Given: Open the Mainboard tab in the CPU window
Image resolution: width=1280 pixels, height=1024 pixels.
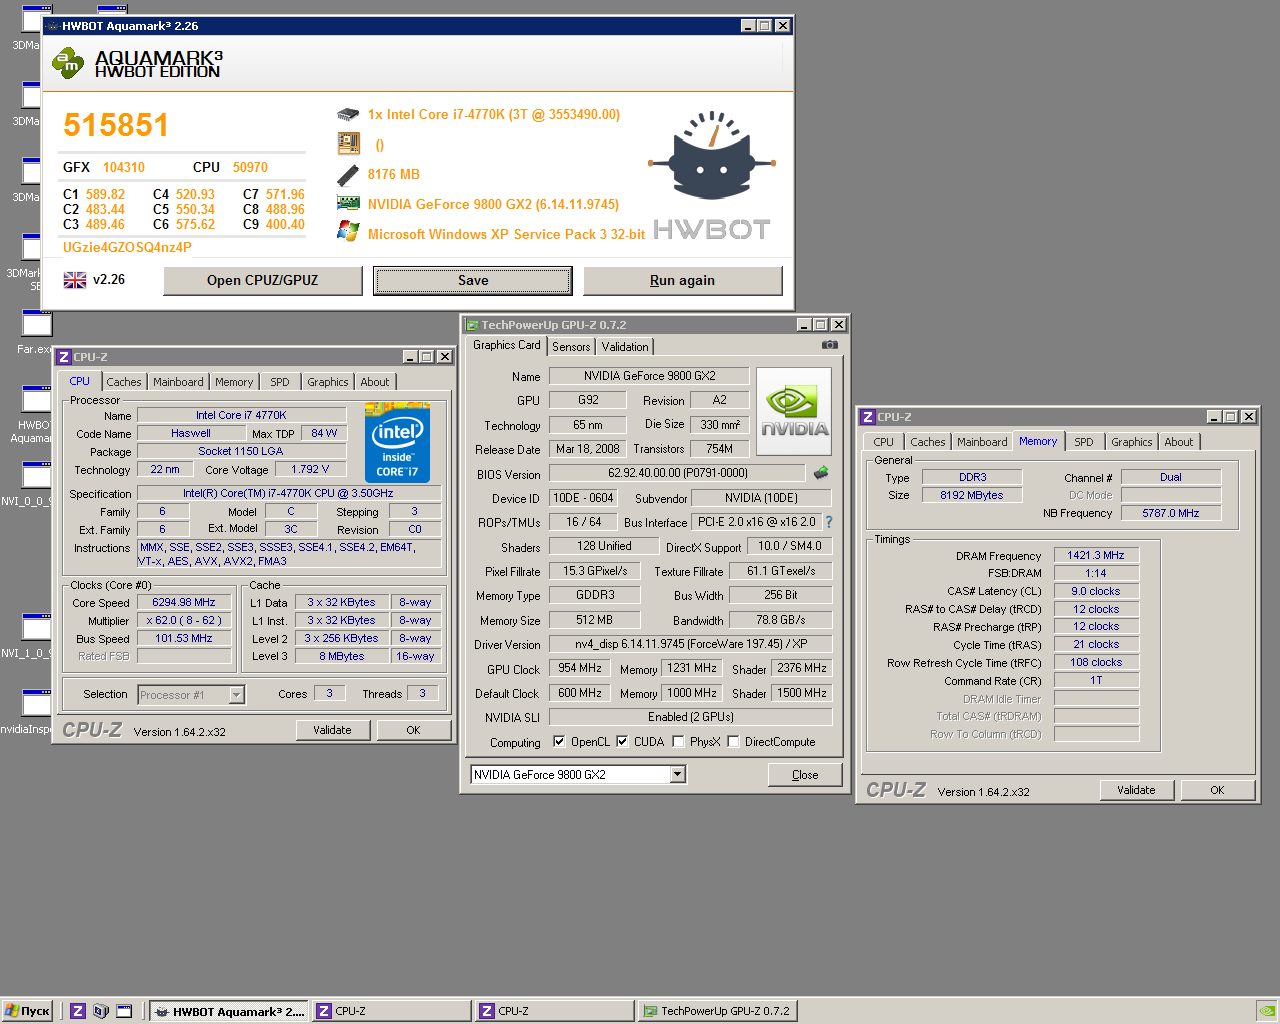Looking at the screenshot, I should [178, 382].
